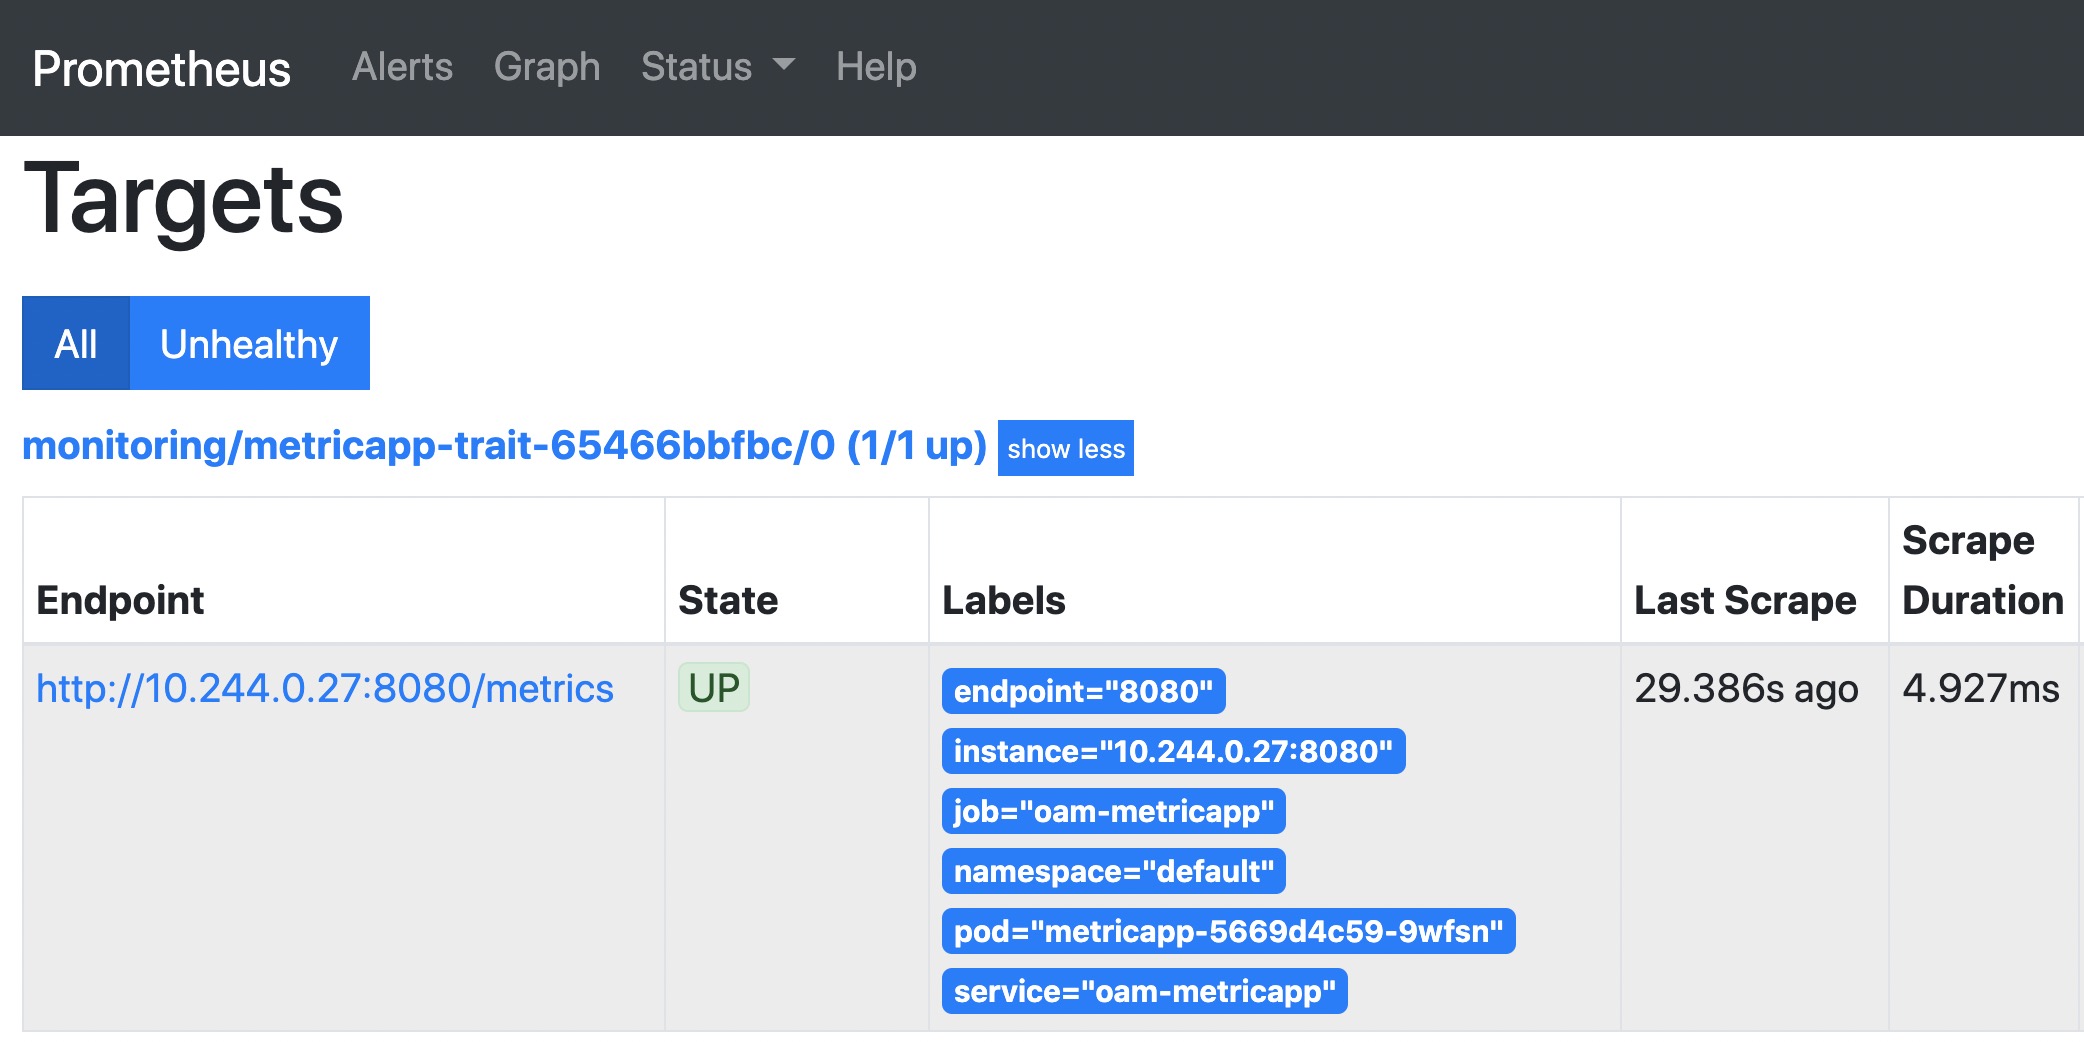Select the instance="10.244.0.27:8080" label
The image size is (2084, 1044).
pos(1173,752)
